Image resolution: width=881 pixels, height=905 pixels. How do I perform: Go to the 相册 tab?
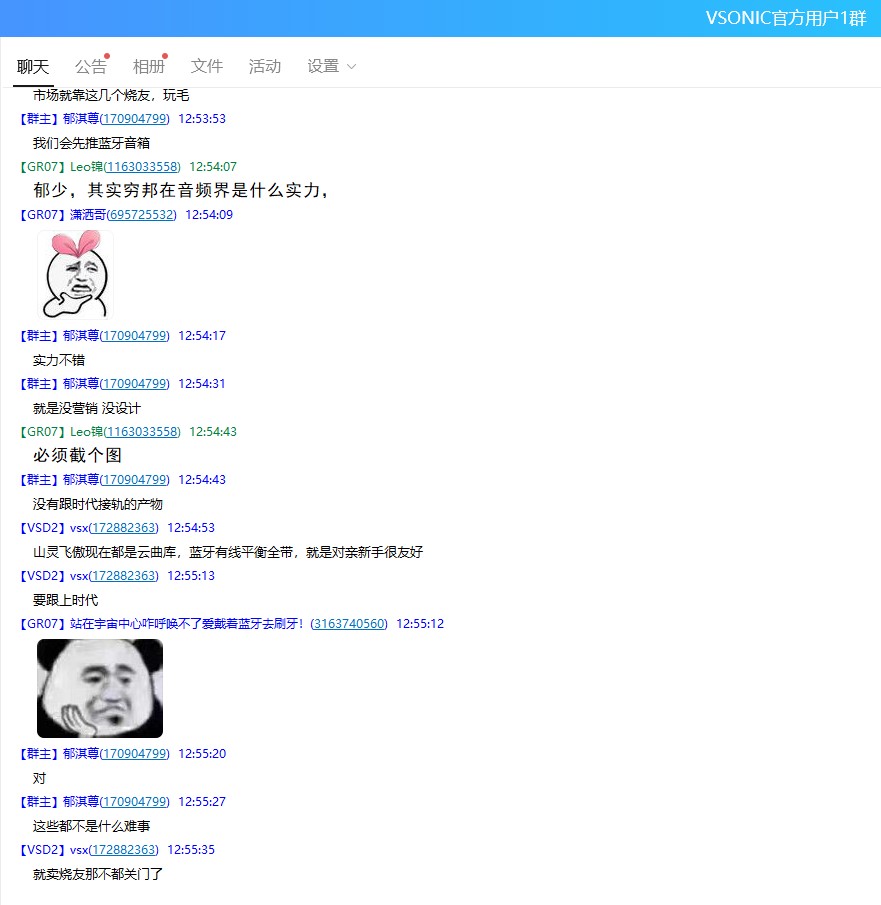pos(148,67)
